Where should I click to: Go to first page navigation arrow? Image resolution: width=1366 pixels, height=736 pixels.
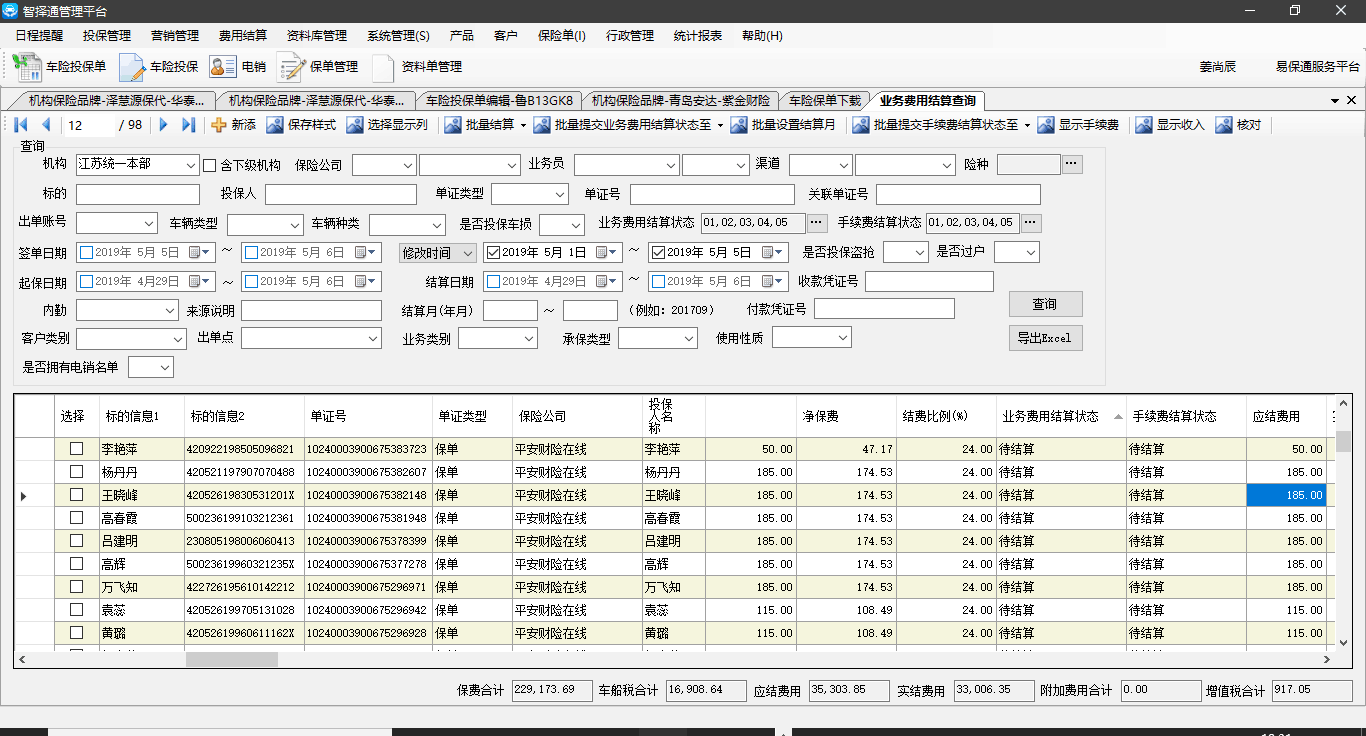(x=21, y=125)
